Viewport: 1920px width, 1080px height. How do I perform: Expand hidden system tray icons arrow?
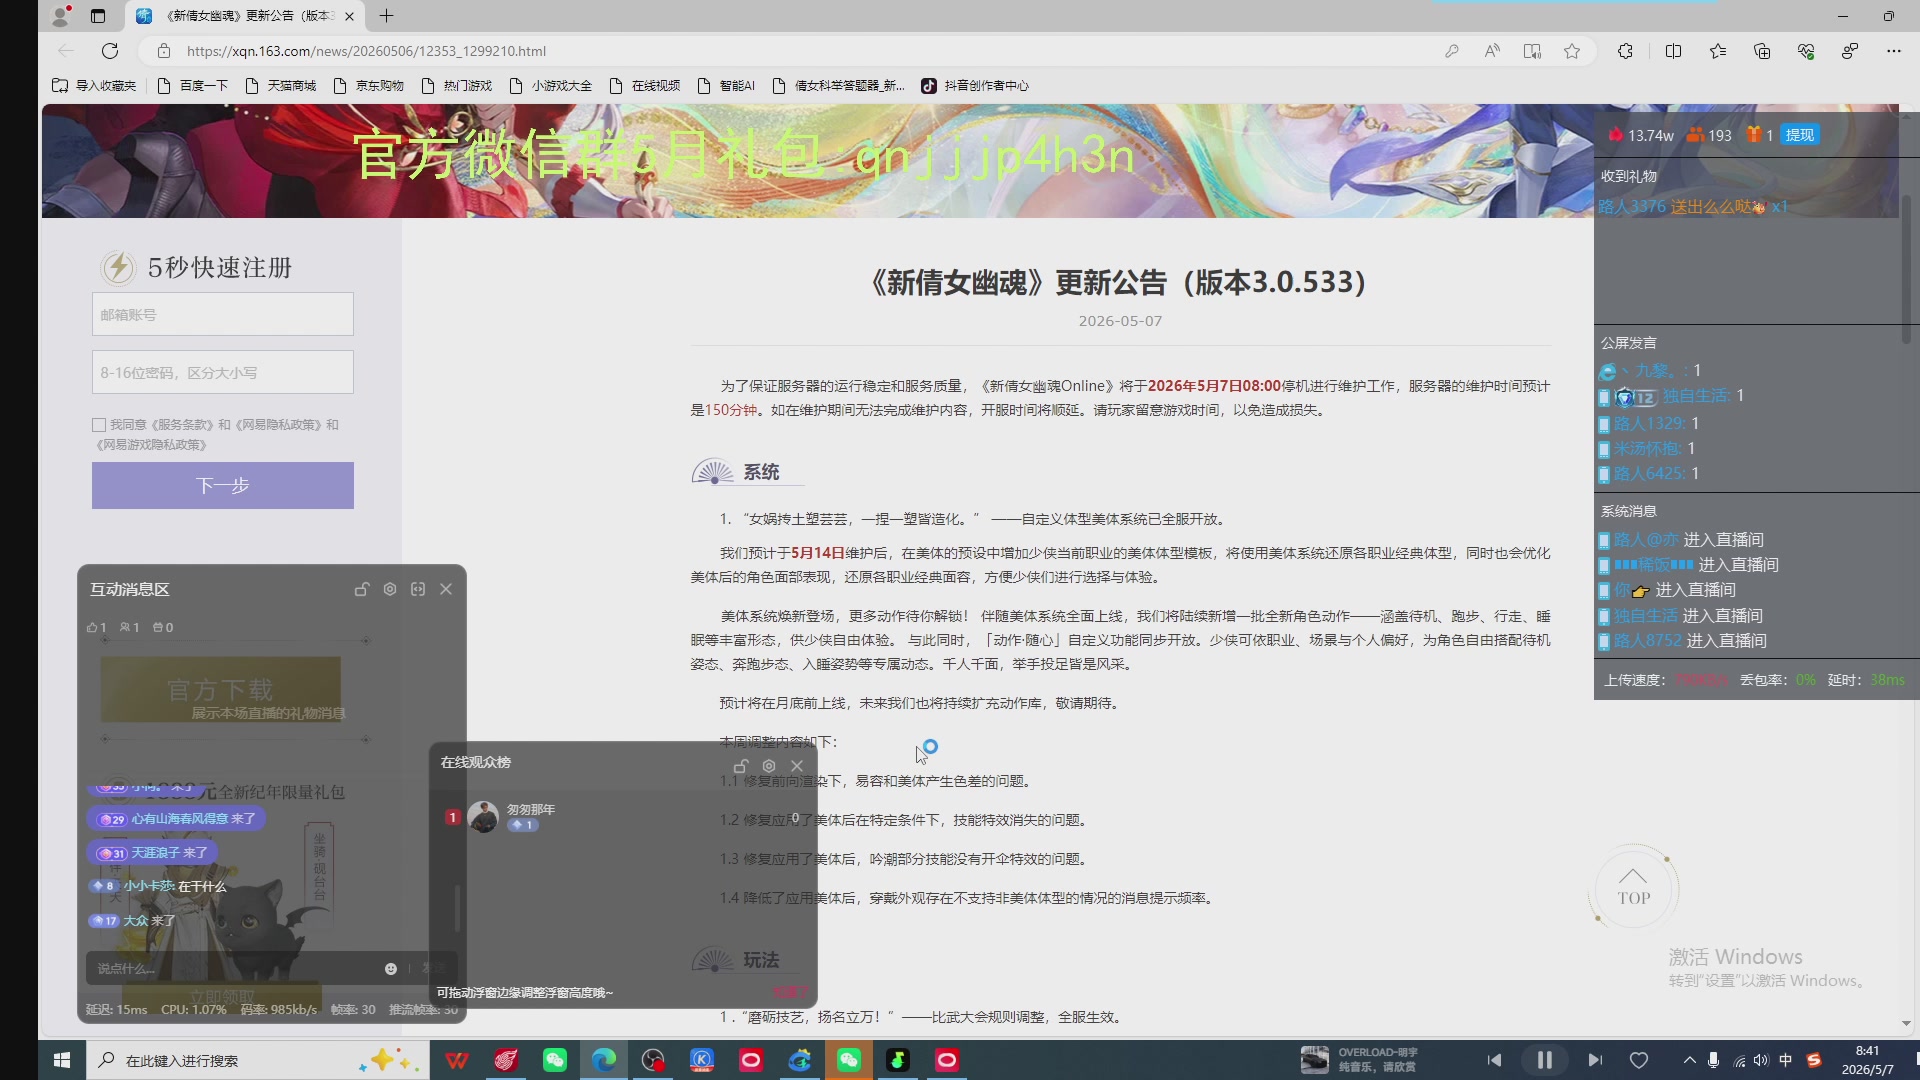click(x=1689, y=1060)
